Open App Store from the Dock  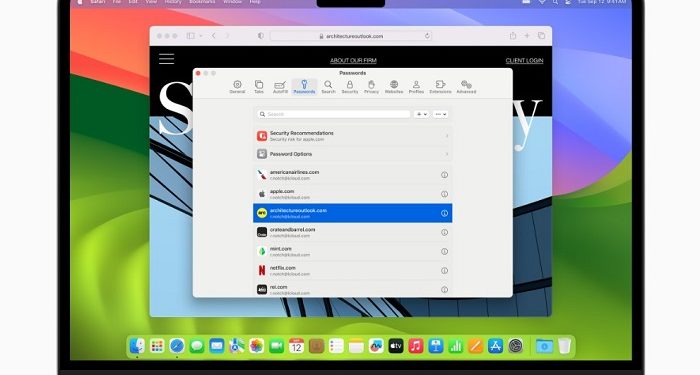click(495, 346)
